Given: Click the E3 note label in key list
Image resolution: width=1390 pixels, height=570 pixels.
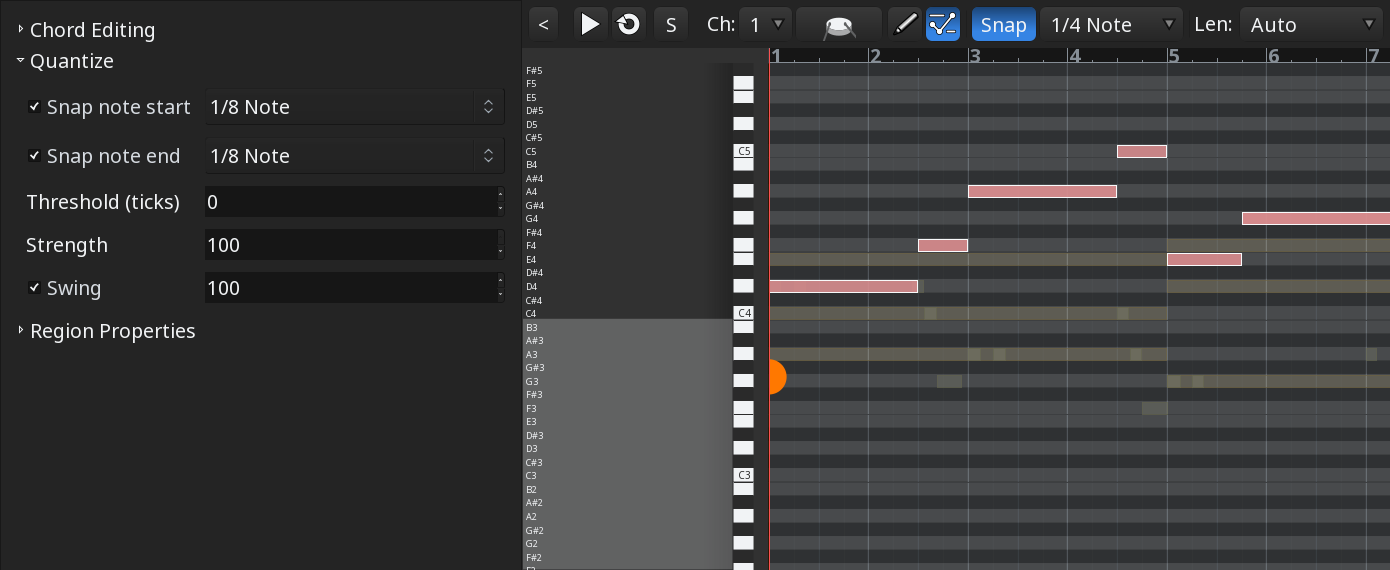Looking at the screenshot, I should pyautogui.click(x=532, y=422).
